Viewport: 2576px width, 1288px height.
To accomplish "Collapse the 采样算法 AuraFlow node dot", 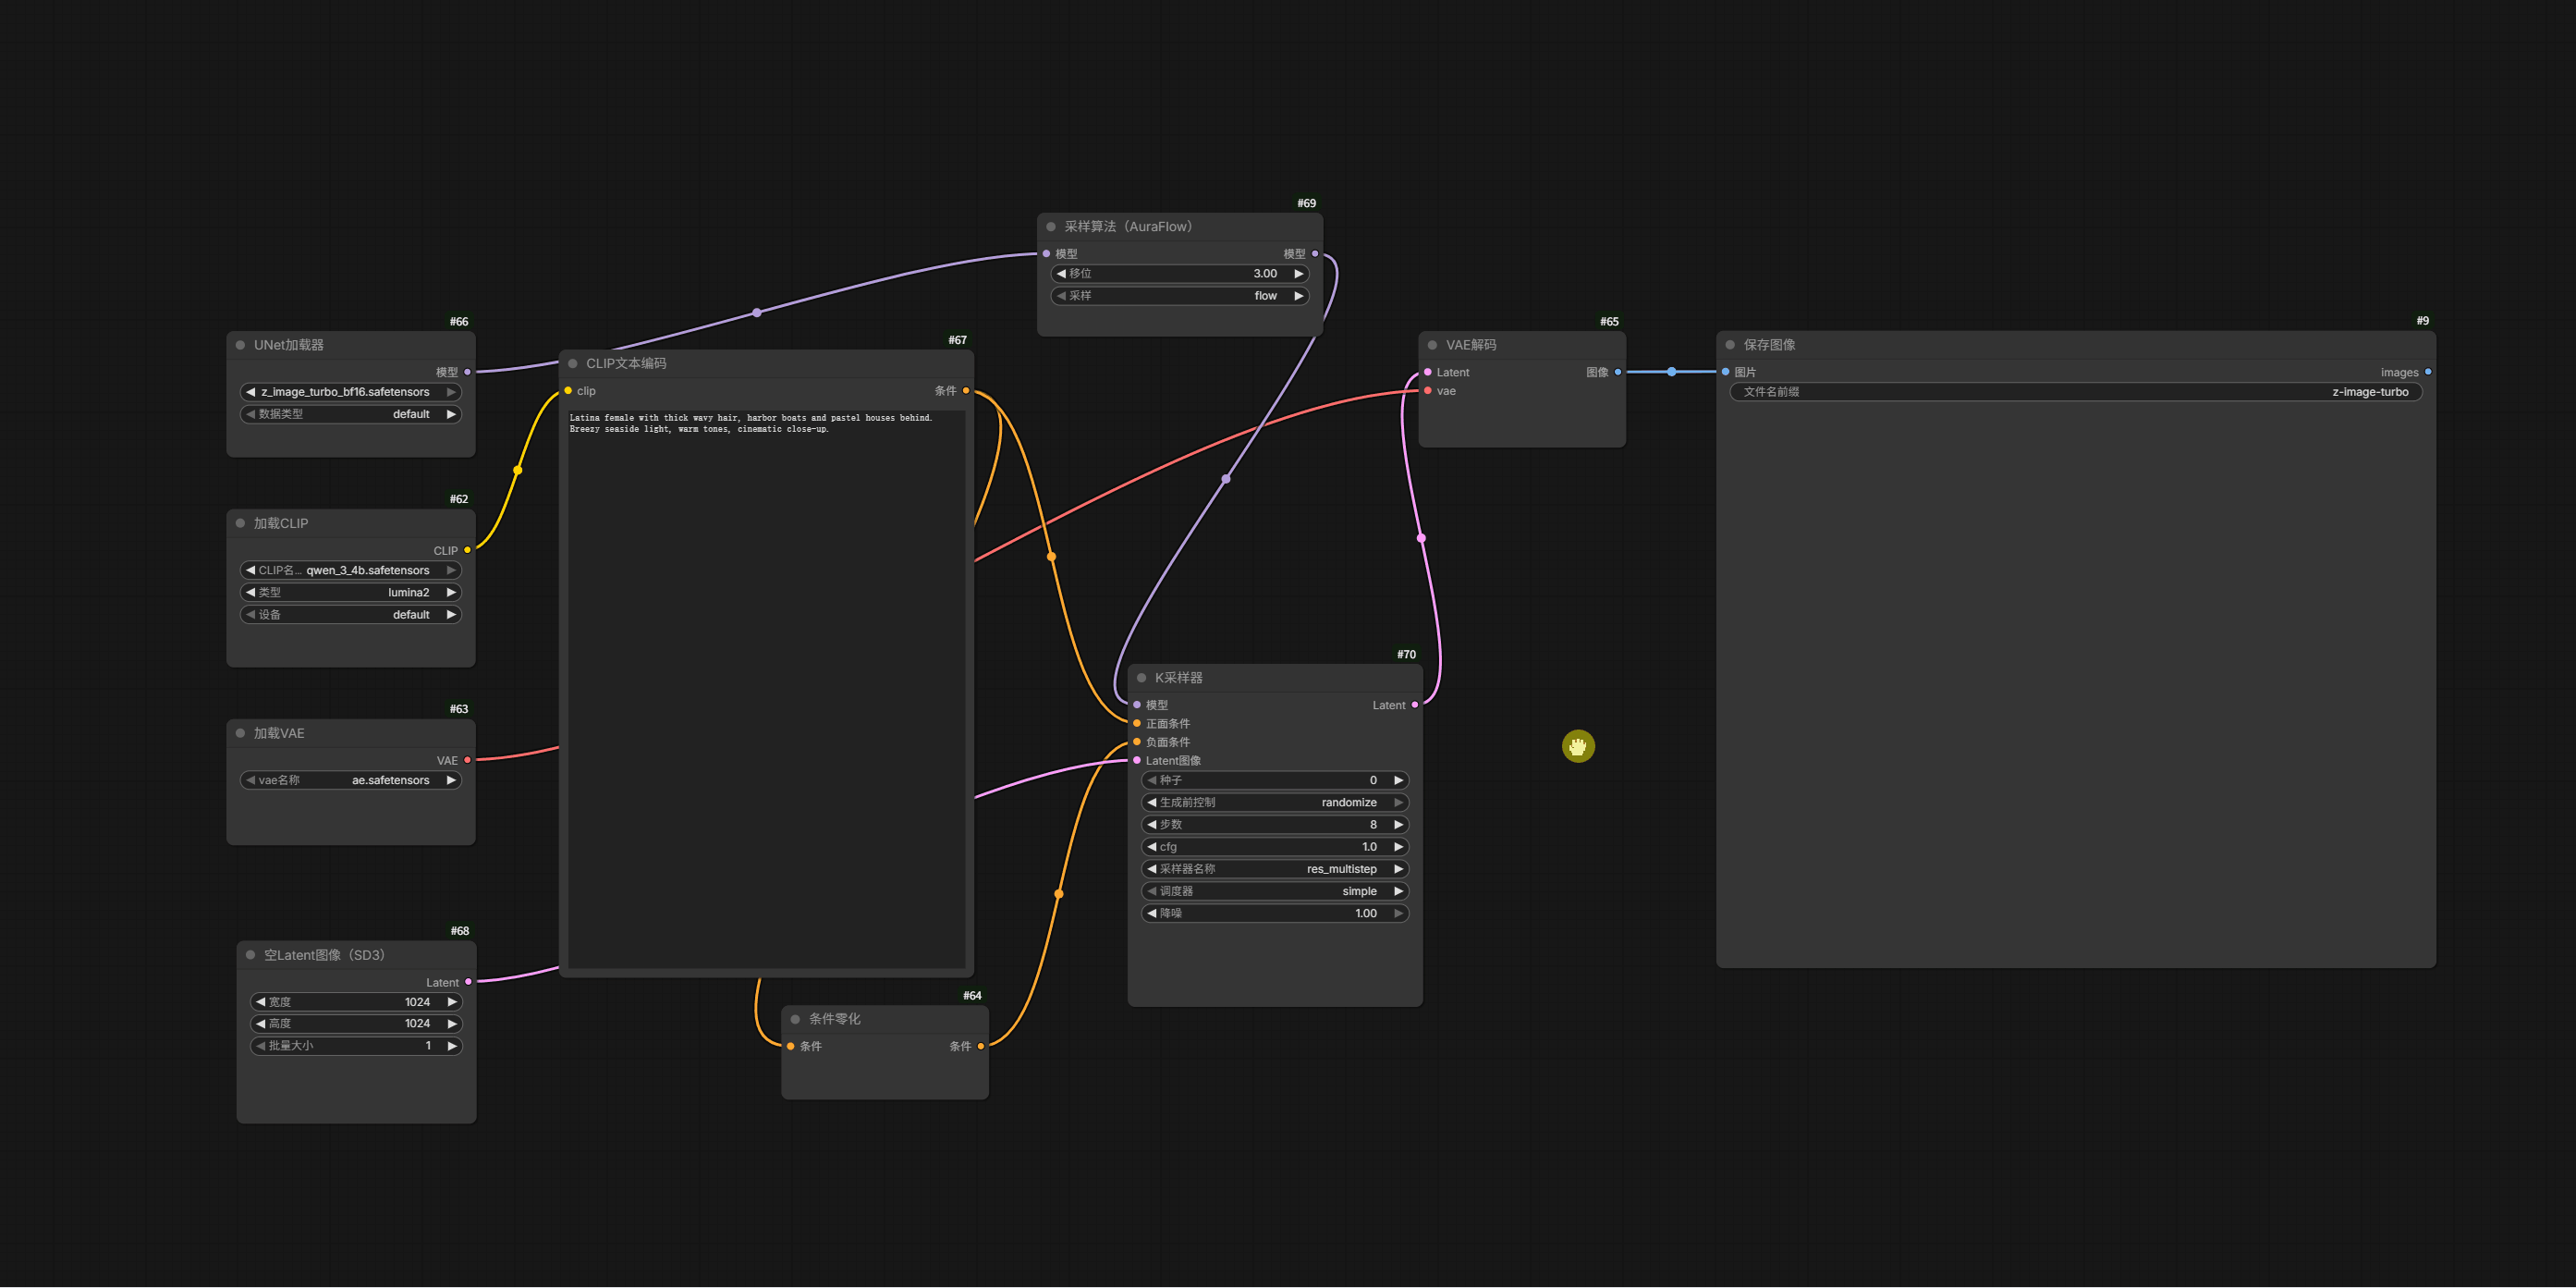I will pyautogui.click(x=1051, y=227).
